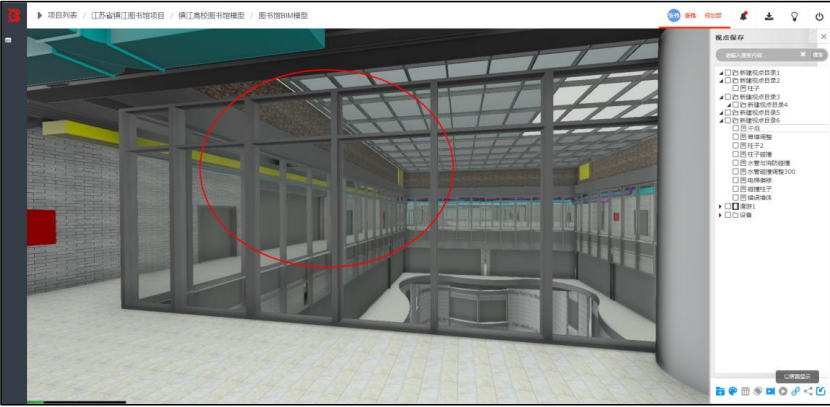This screenshot has width=830, height=407.
Task: Tick the 柱子 viewpoint checkbox
Action: (x=735, y=88)
